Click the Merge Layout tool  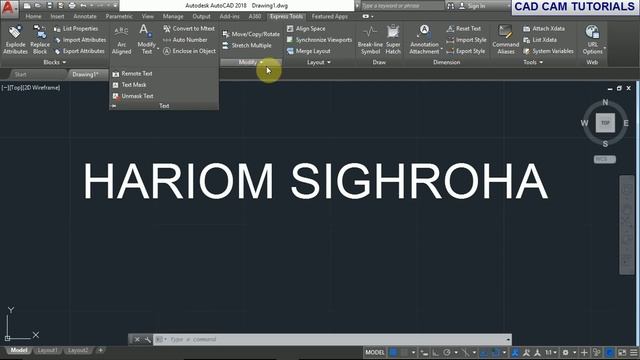309,51
